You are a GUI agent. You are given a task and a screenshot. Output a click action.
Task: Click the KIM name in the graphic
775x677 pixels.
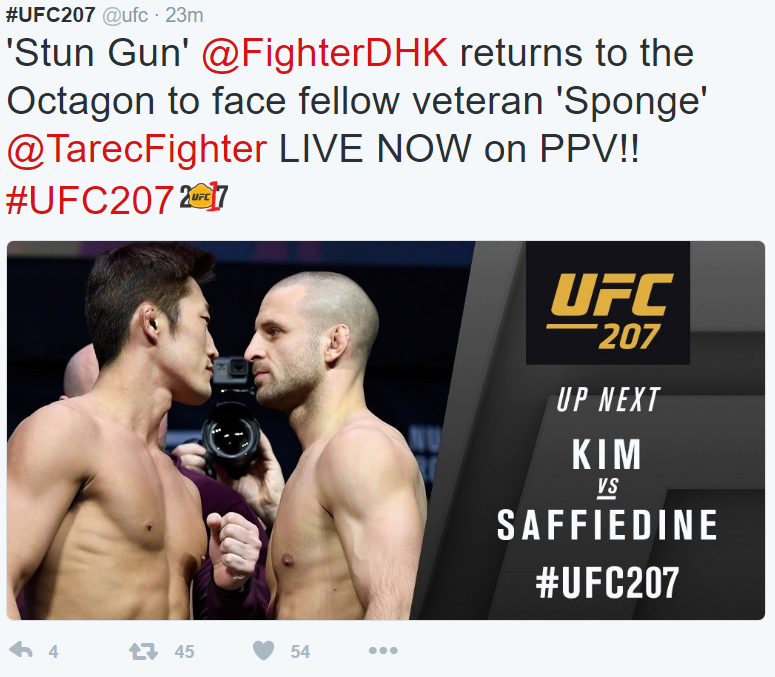click(x=606, y=454)
